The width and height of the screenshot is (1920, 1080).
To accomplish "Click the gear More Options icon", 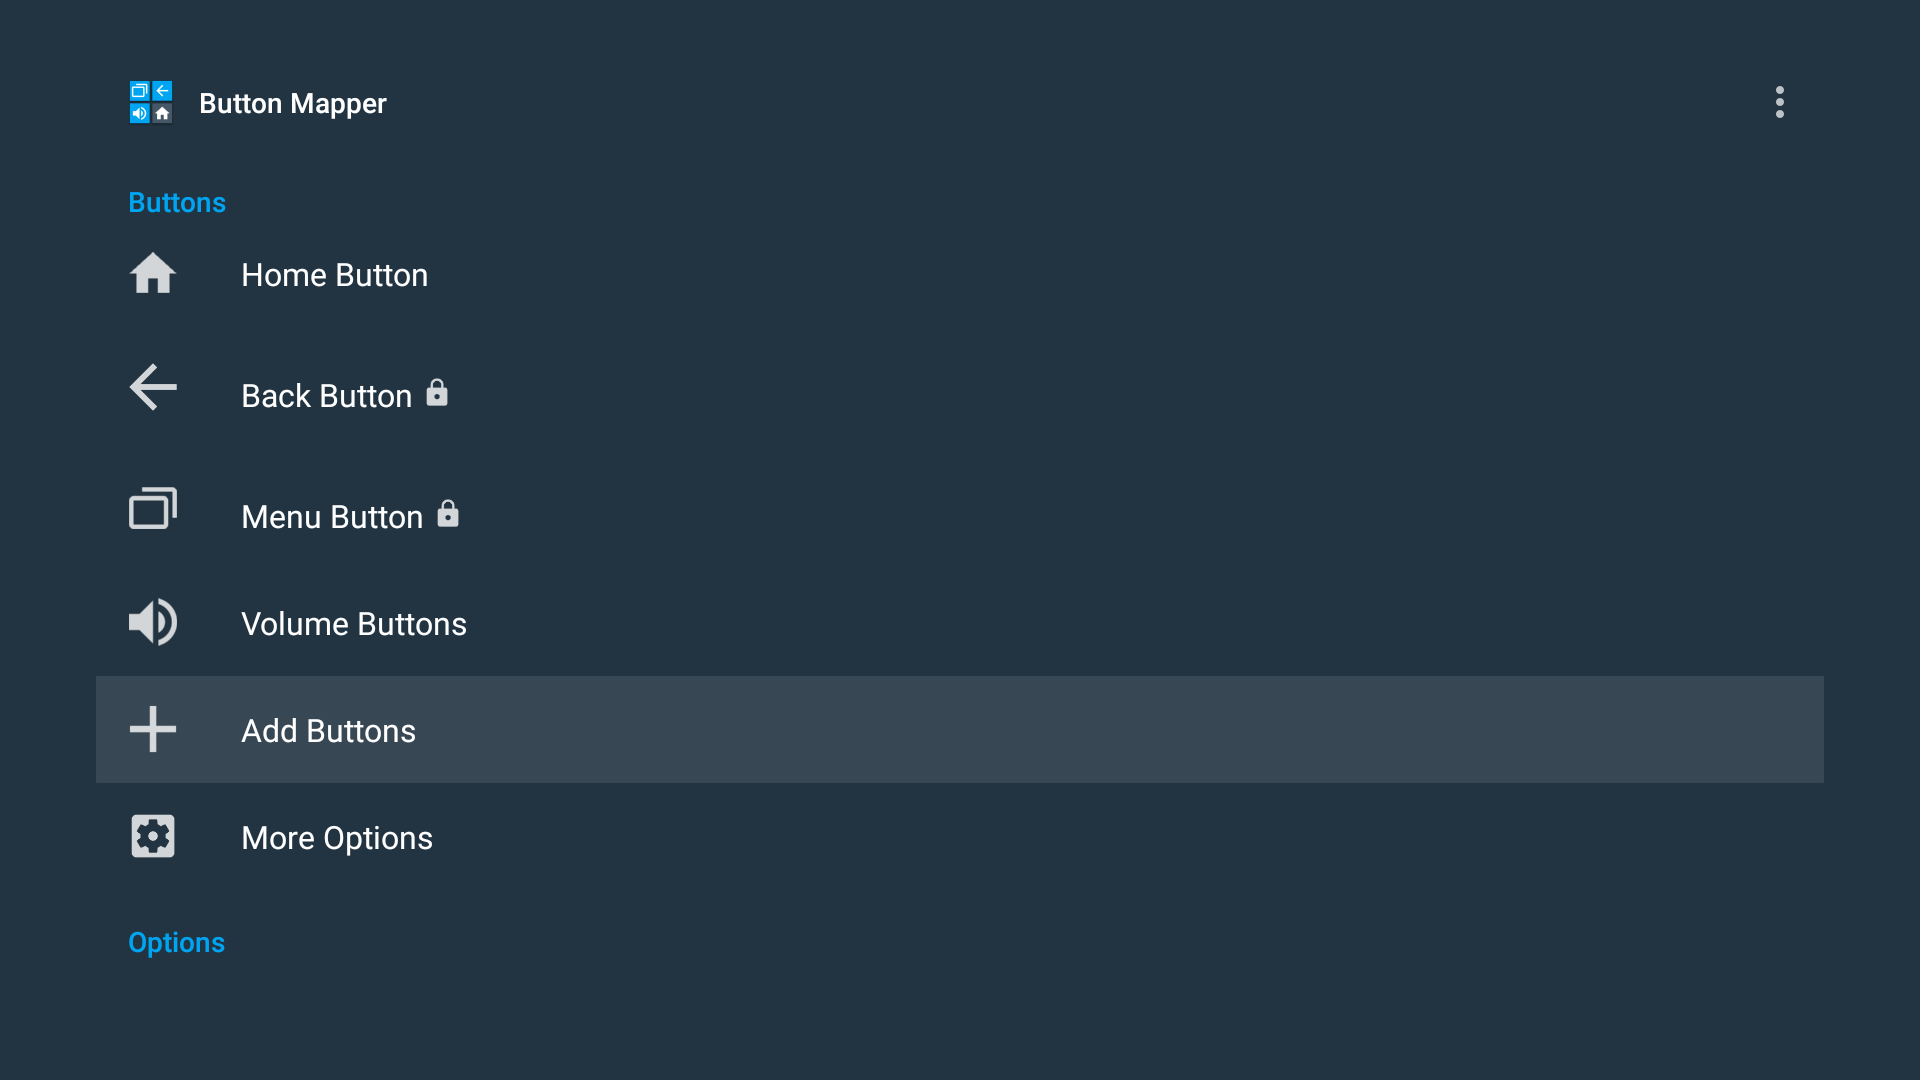I will tap(153, 836).
